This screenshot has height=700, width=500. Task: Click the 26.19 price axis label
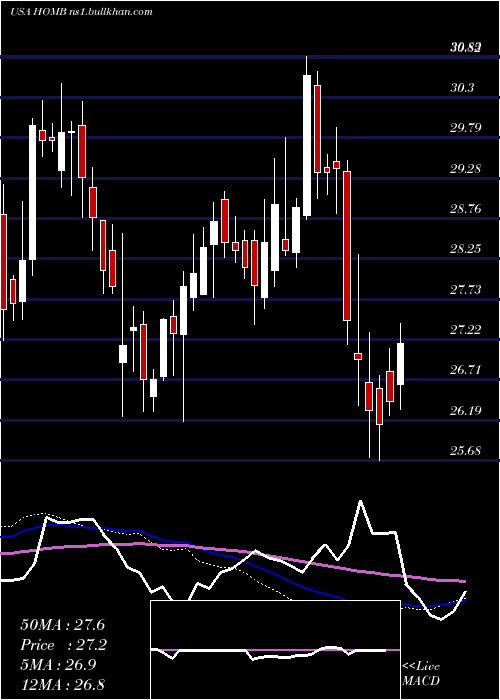(x=466, y=410)
